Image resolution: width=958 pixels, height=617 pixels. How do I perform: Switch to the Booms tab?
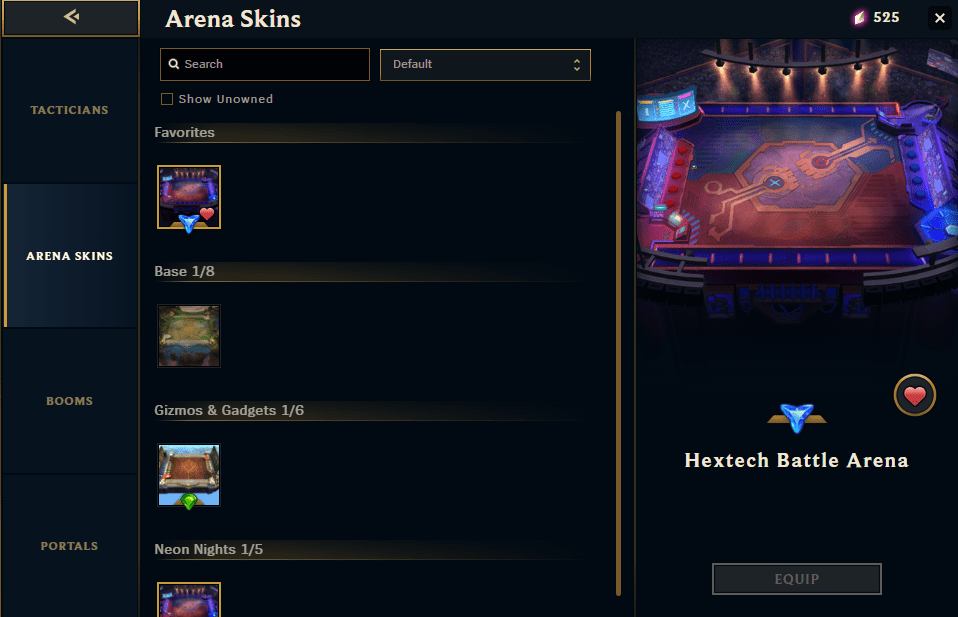pos(70,401)
